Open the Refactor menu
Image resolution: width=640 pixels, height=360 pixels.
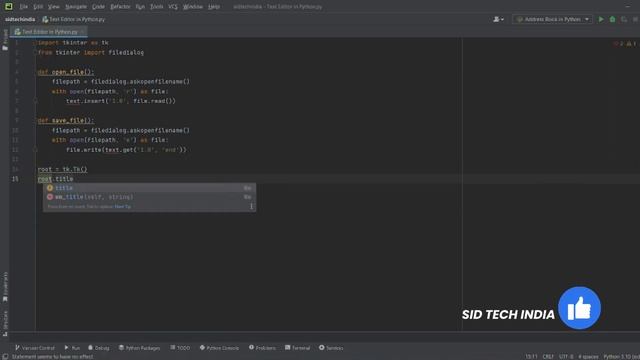pos(120,7)
